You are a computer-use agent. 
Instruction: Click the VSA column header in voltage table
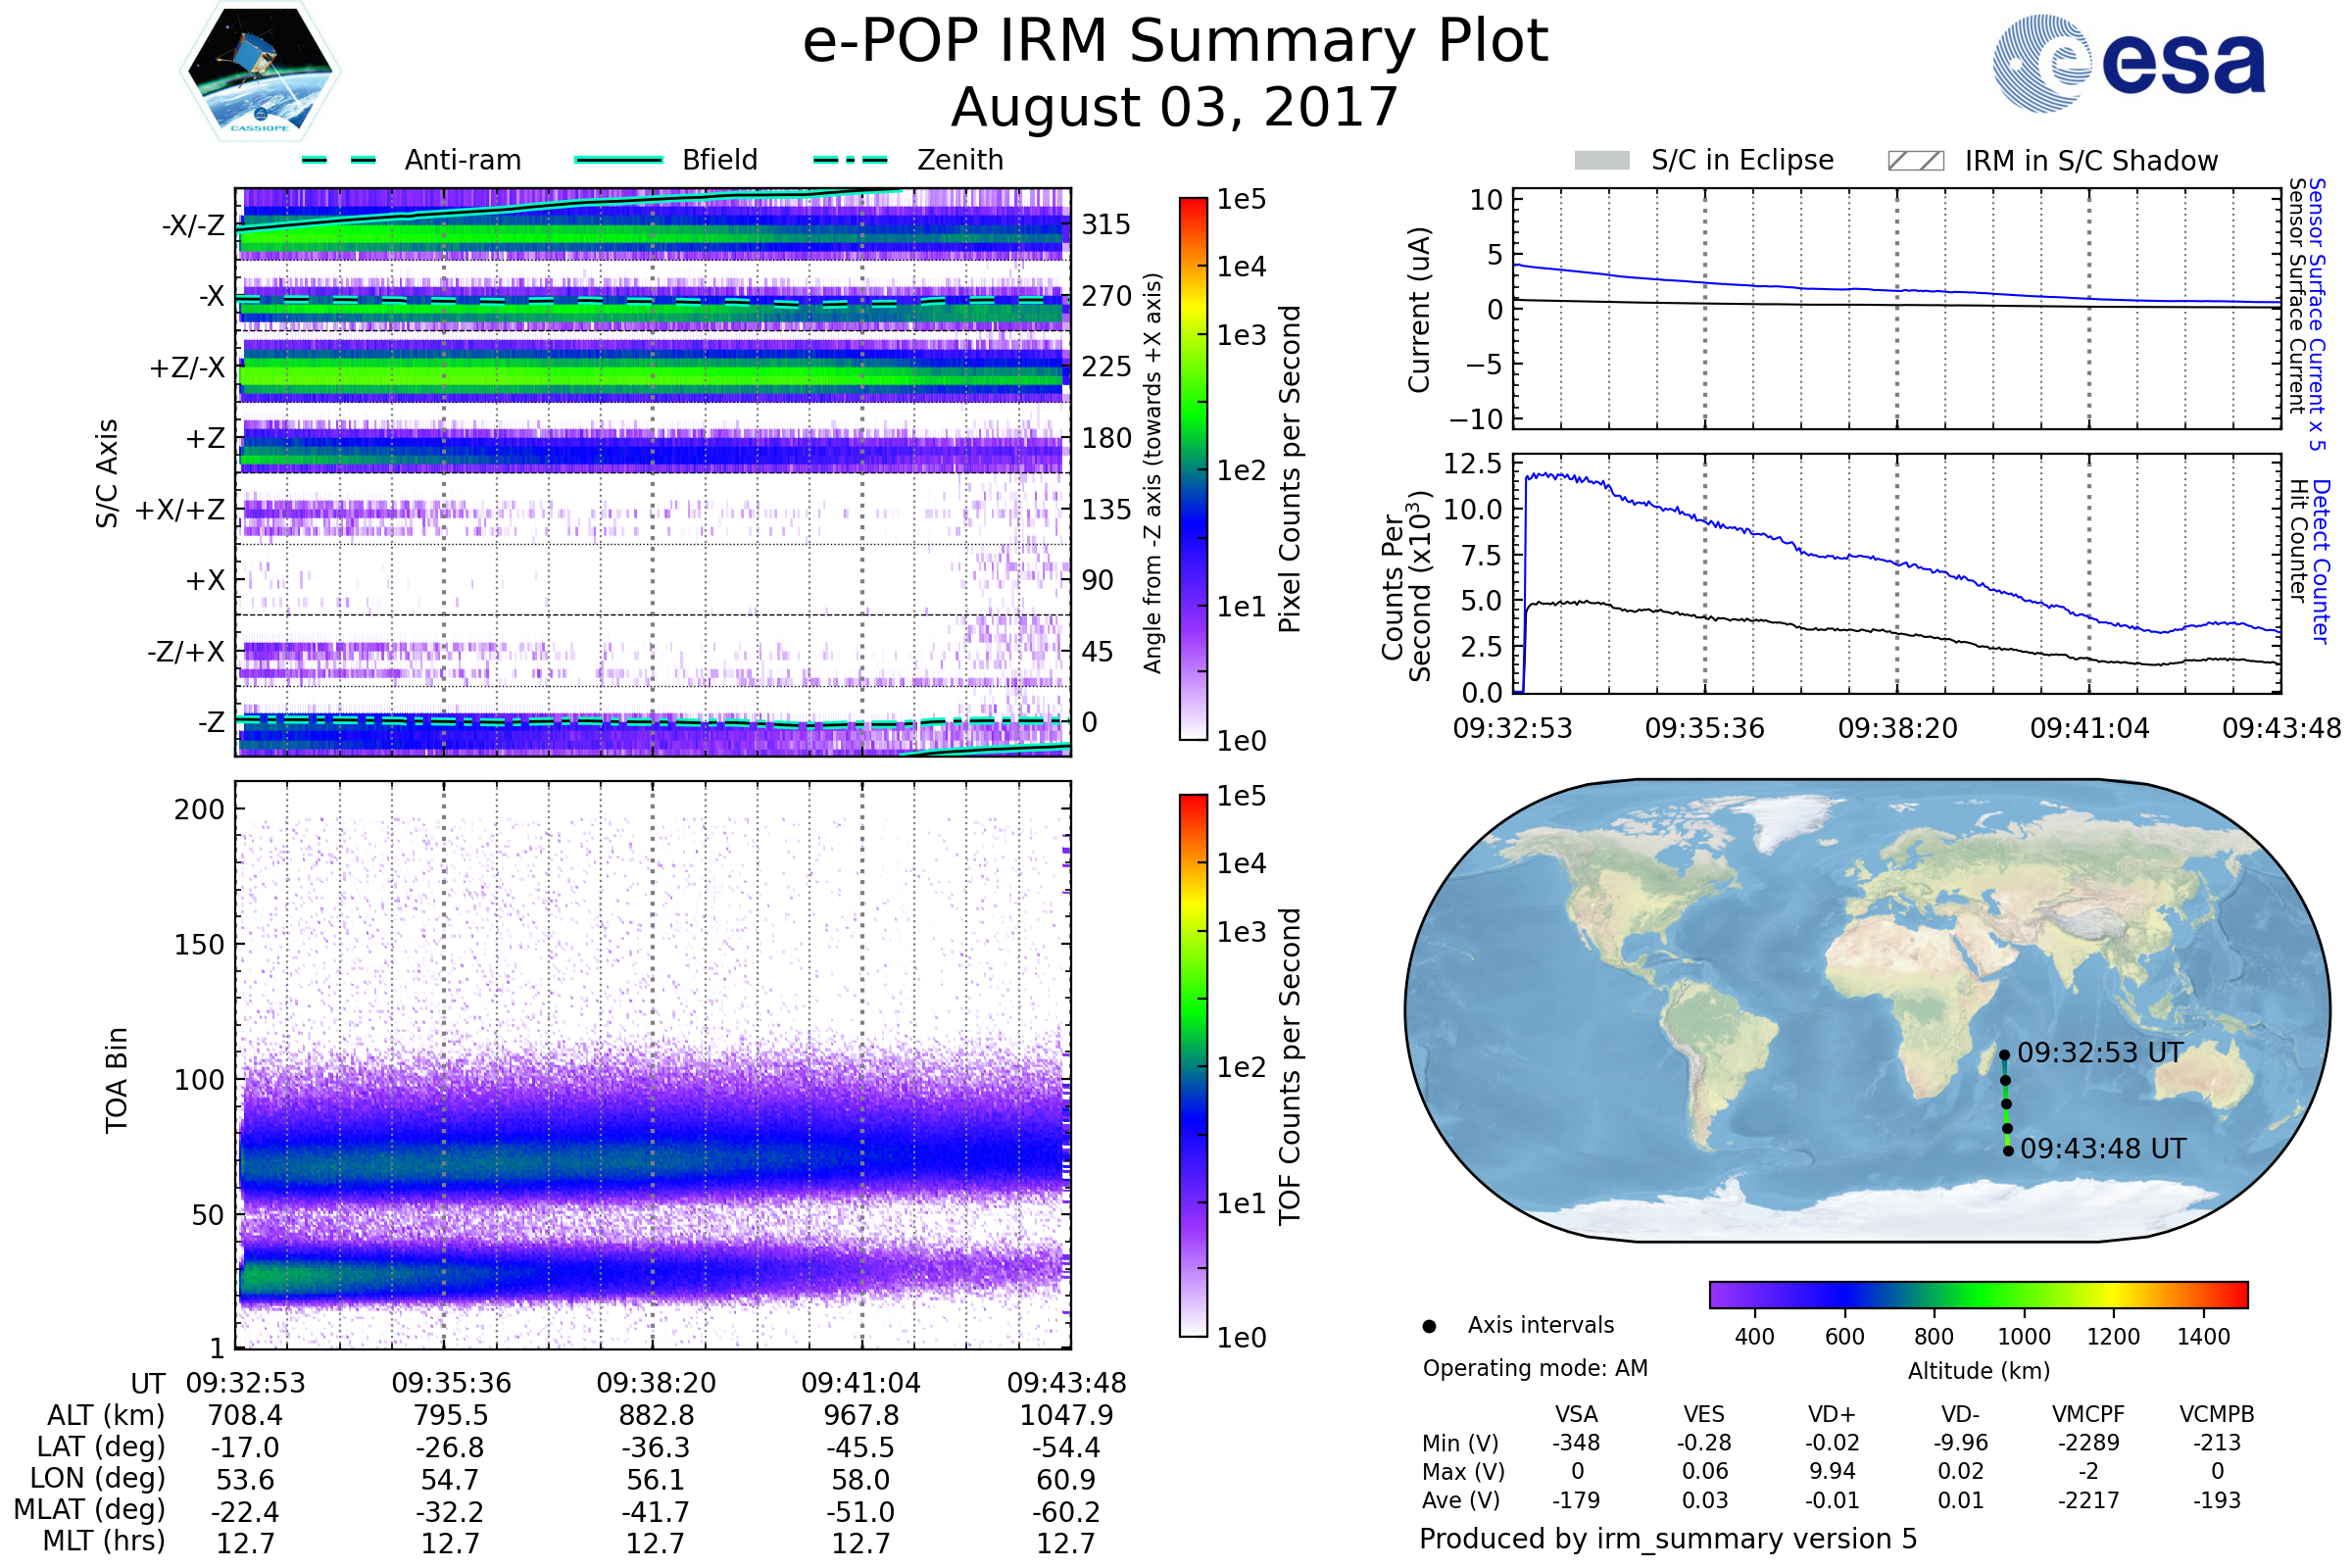[x=1576, y=1414]
